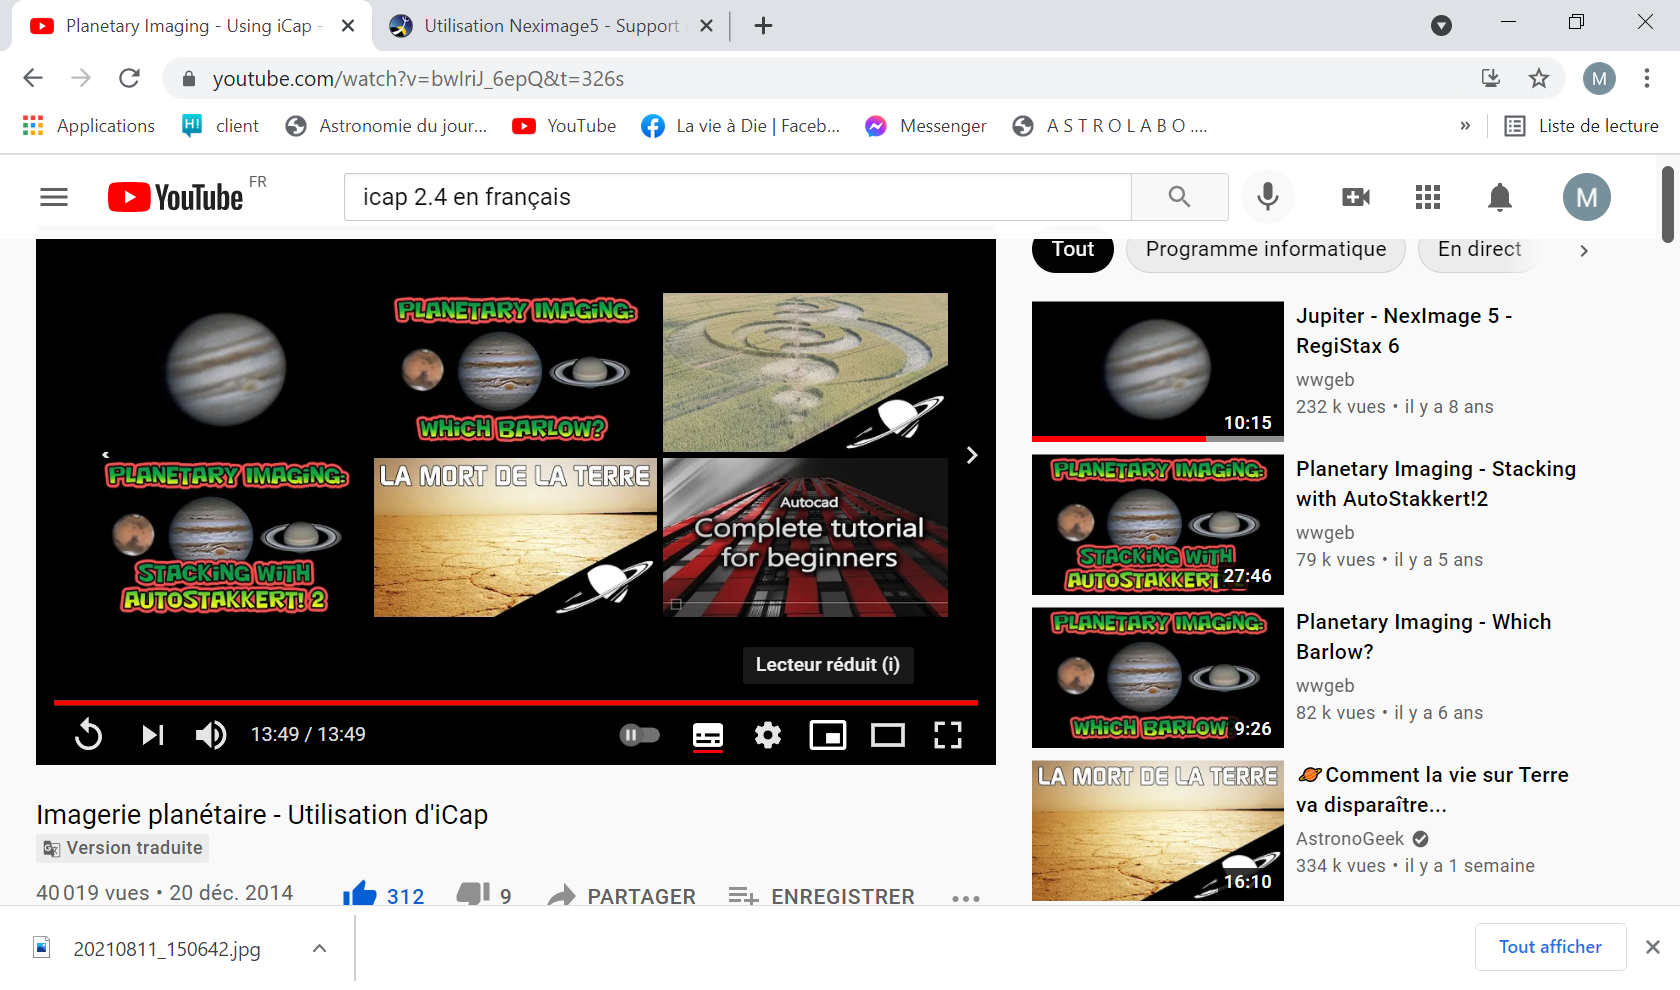Go to next end-screen suggestions page
1680x990 pixels.
[972, 455]
